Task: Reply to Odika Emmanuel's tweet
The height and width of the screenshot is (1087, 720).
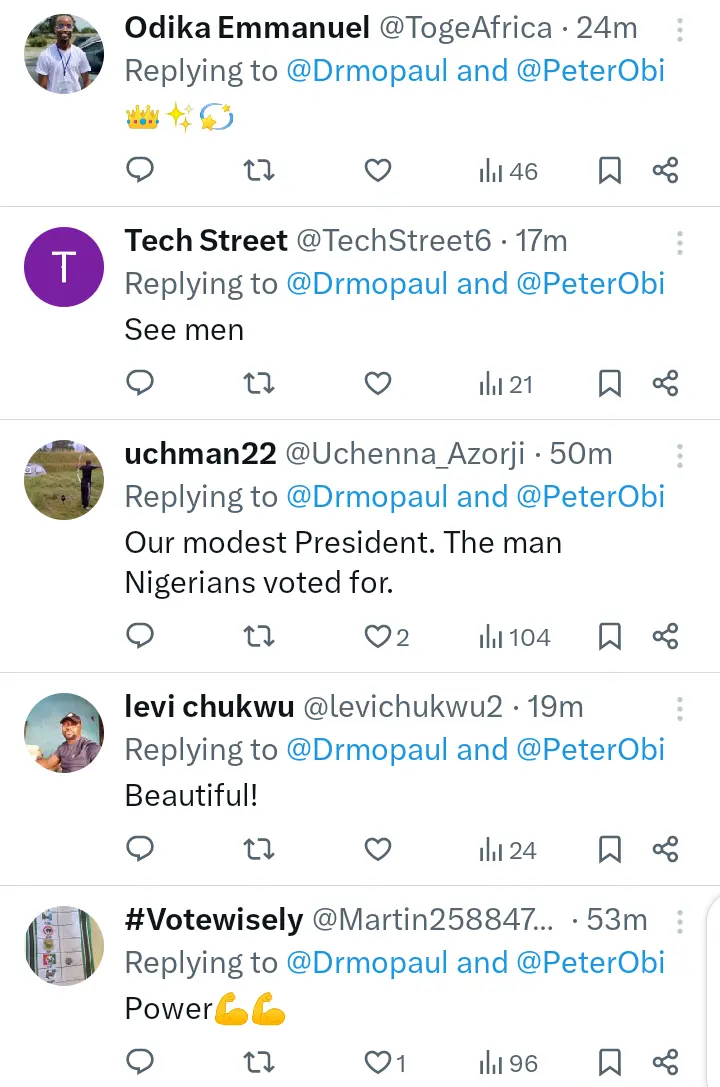Action: (141, 171)
